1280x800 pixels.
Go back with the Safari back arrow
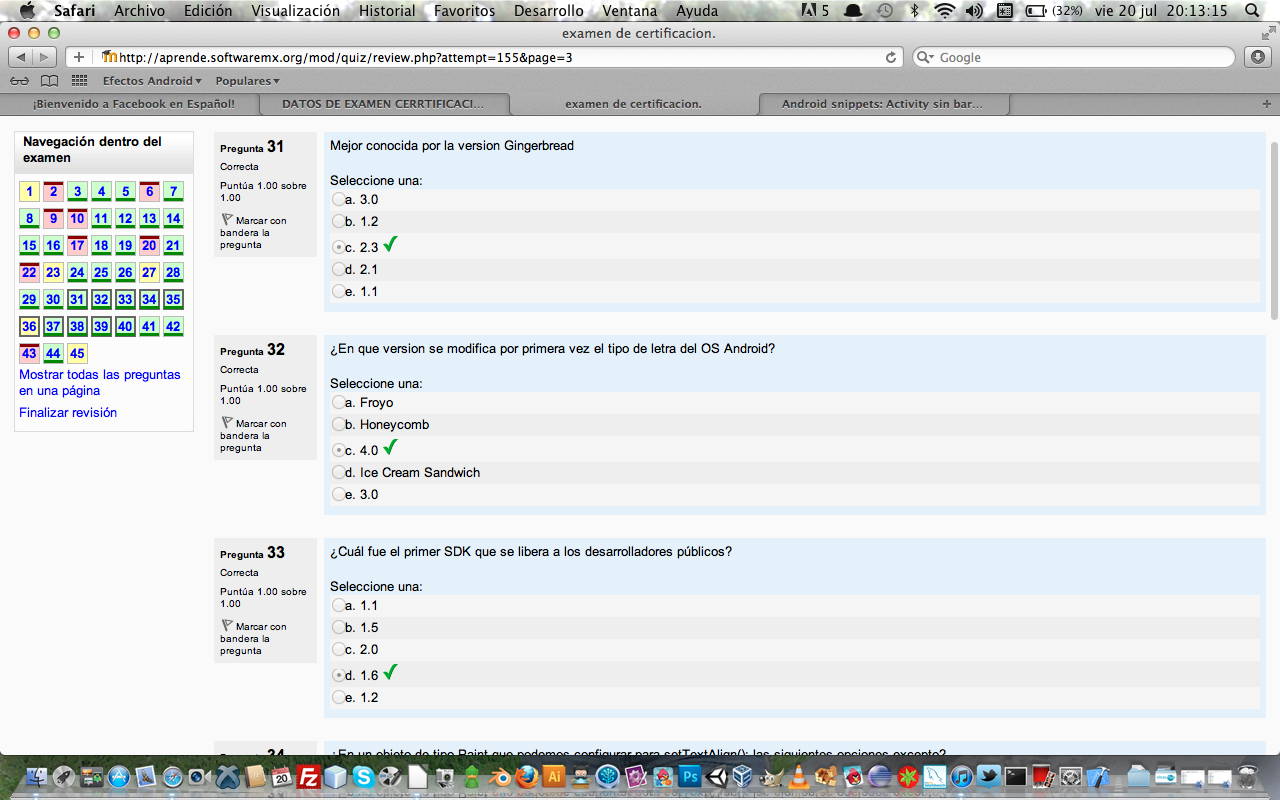pos(22,57)
